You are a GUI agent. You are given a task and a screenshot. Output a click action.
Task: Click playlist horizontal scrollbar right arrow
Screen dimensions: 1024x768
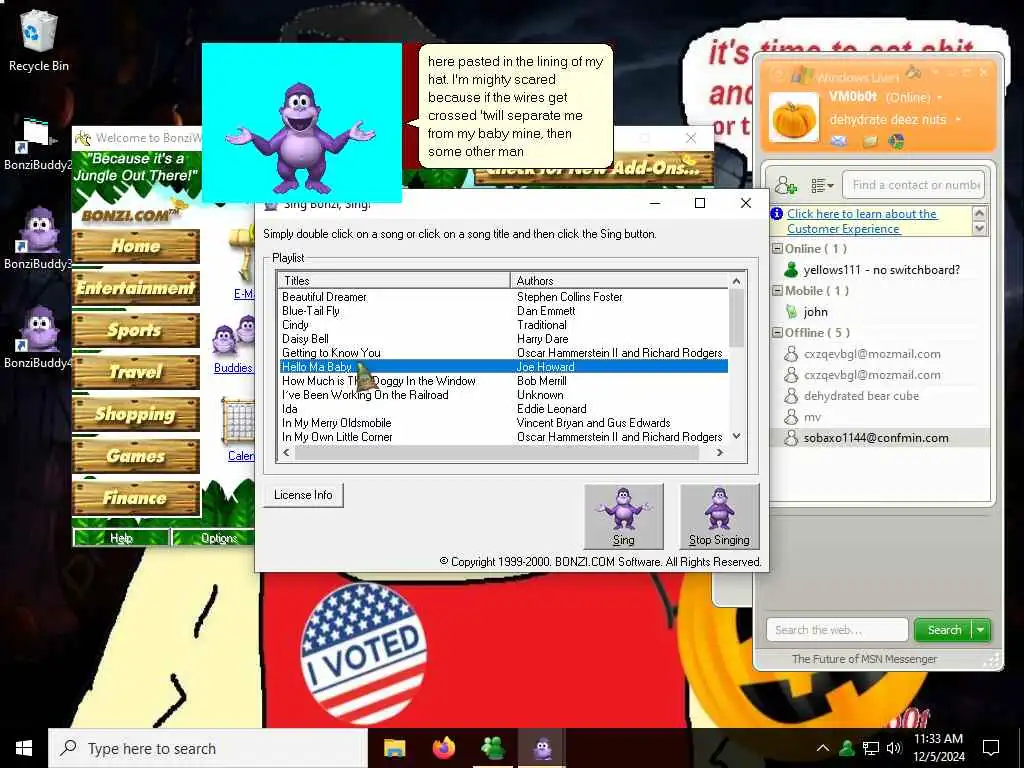coord(720,452)
